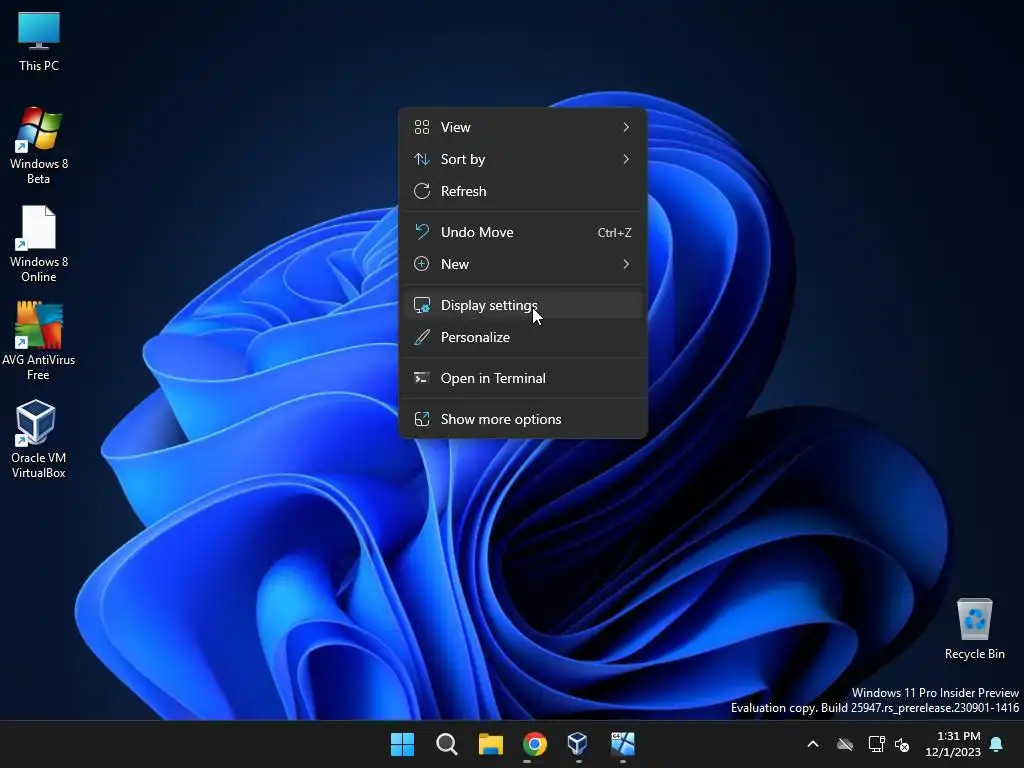Select the Oracle VM VirtualBox desktop shortcut
1024x768 pixels.
tap(39, 440)
